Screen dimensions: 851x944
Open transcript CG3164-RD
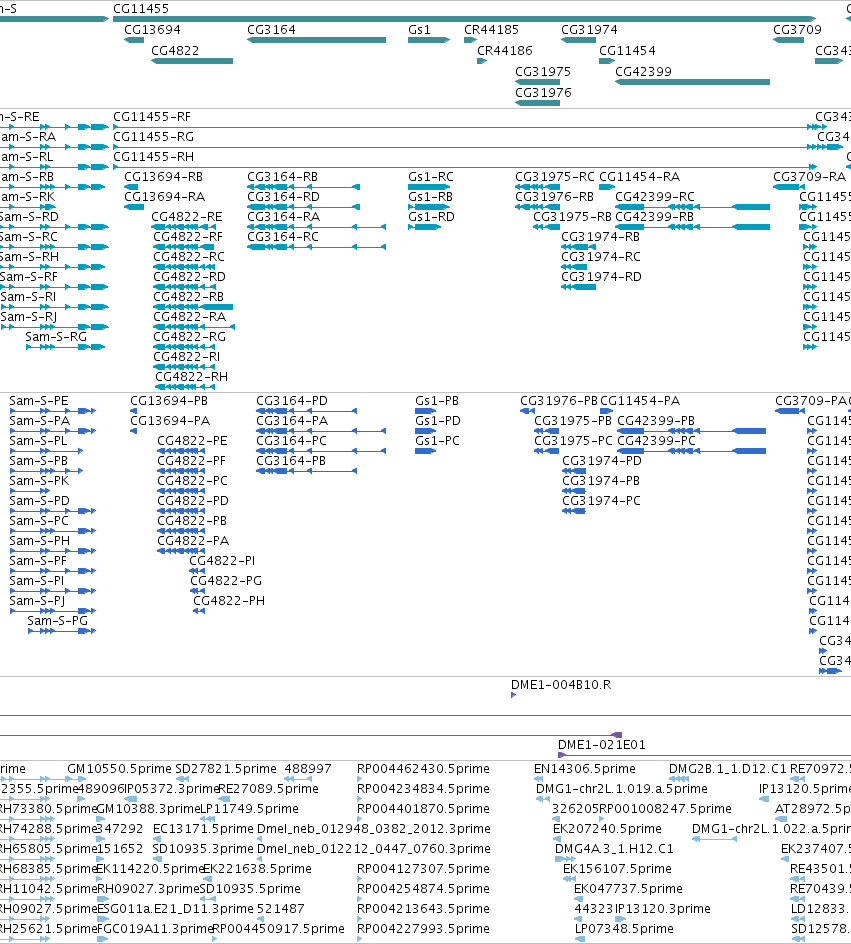(x=283, y=196)
